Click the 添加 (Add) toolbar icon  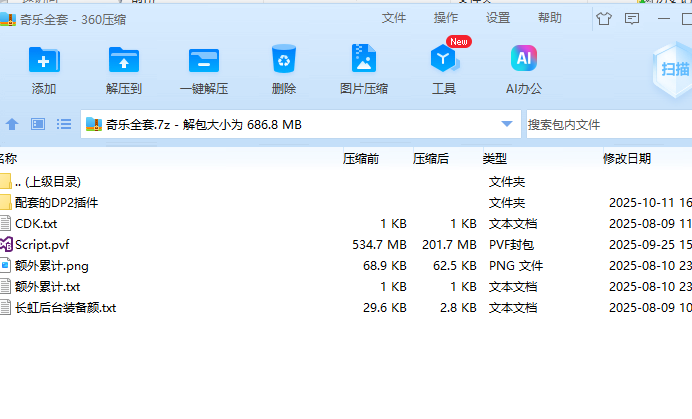coord(43,61)
